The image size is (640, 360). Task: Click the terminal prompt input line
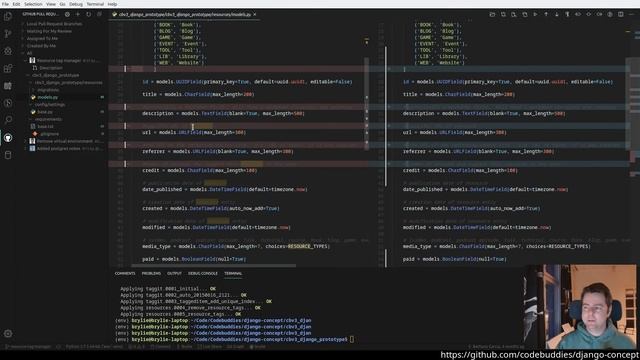tap(234, 339)
